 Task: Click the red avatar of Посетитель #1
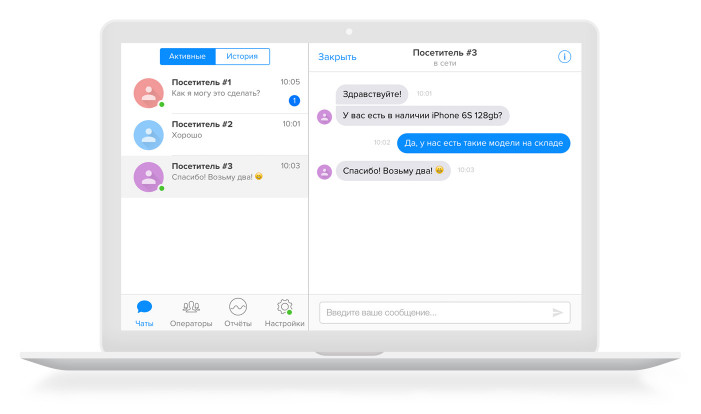(148, 93)
